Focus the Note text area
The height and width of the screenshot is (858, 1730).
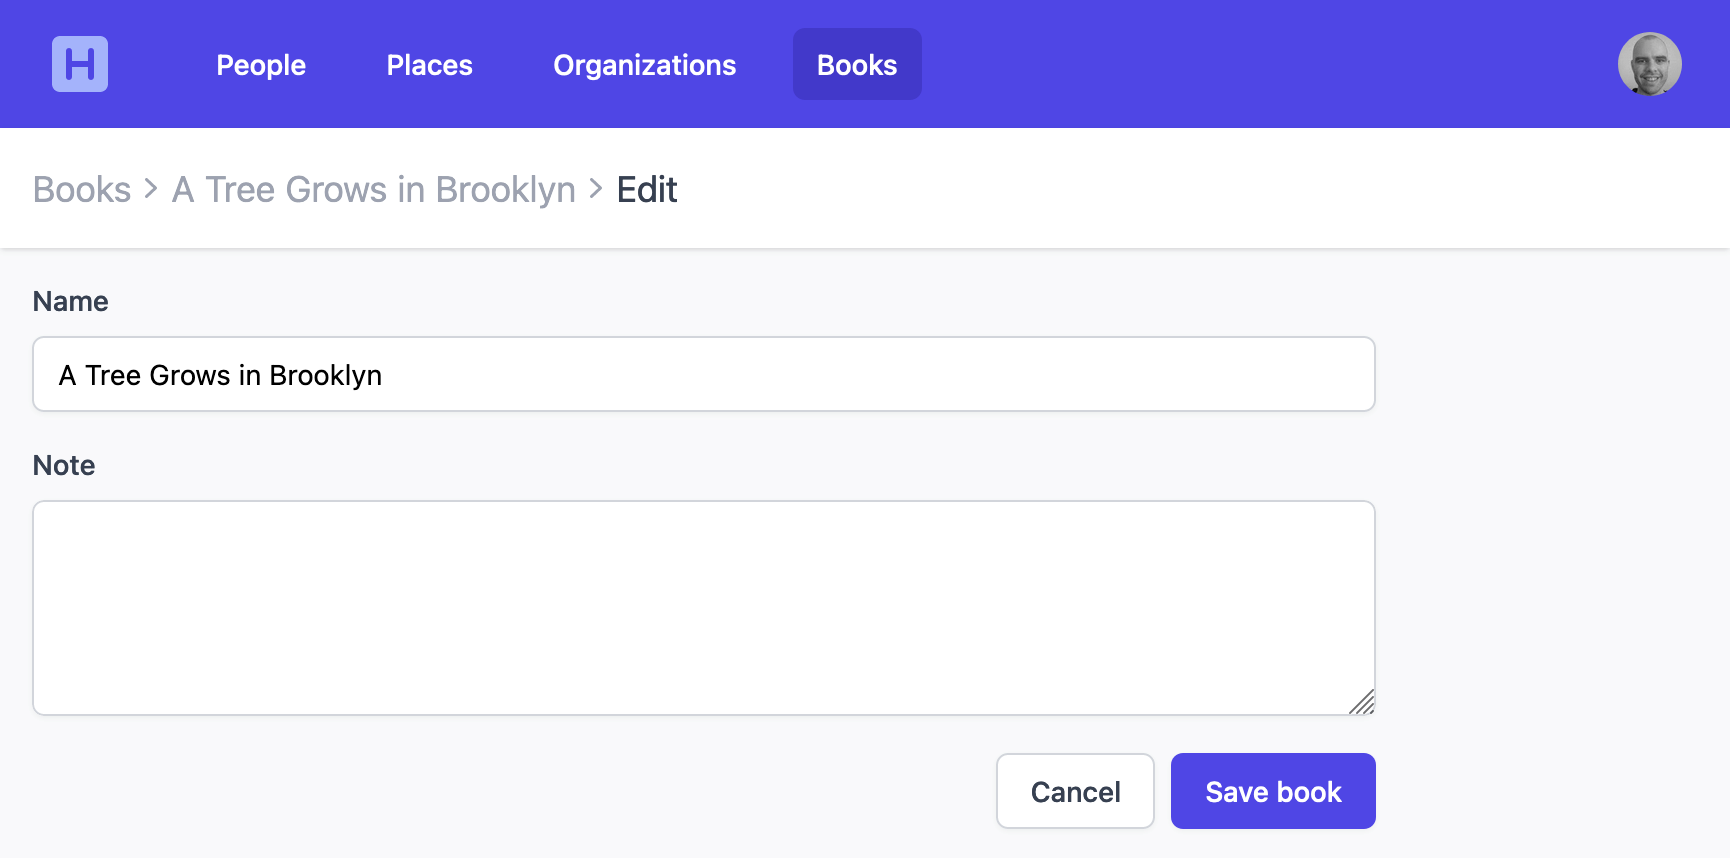(704, 607)
